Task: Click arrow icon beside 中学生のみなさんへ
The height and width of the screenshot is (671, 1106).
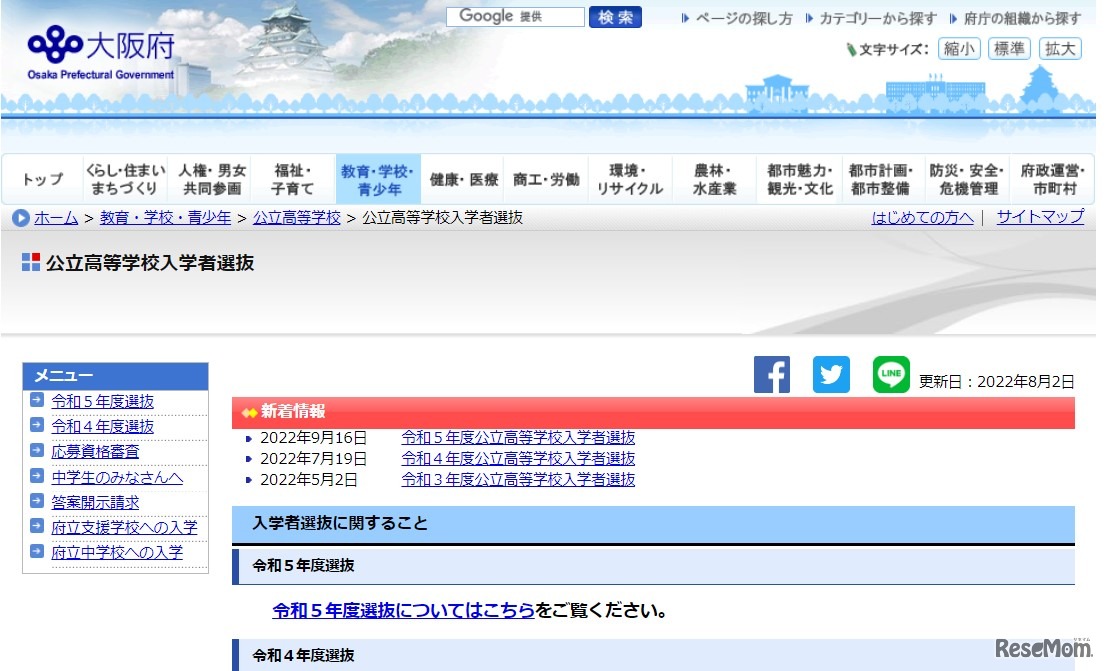Action: [37, 476]
